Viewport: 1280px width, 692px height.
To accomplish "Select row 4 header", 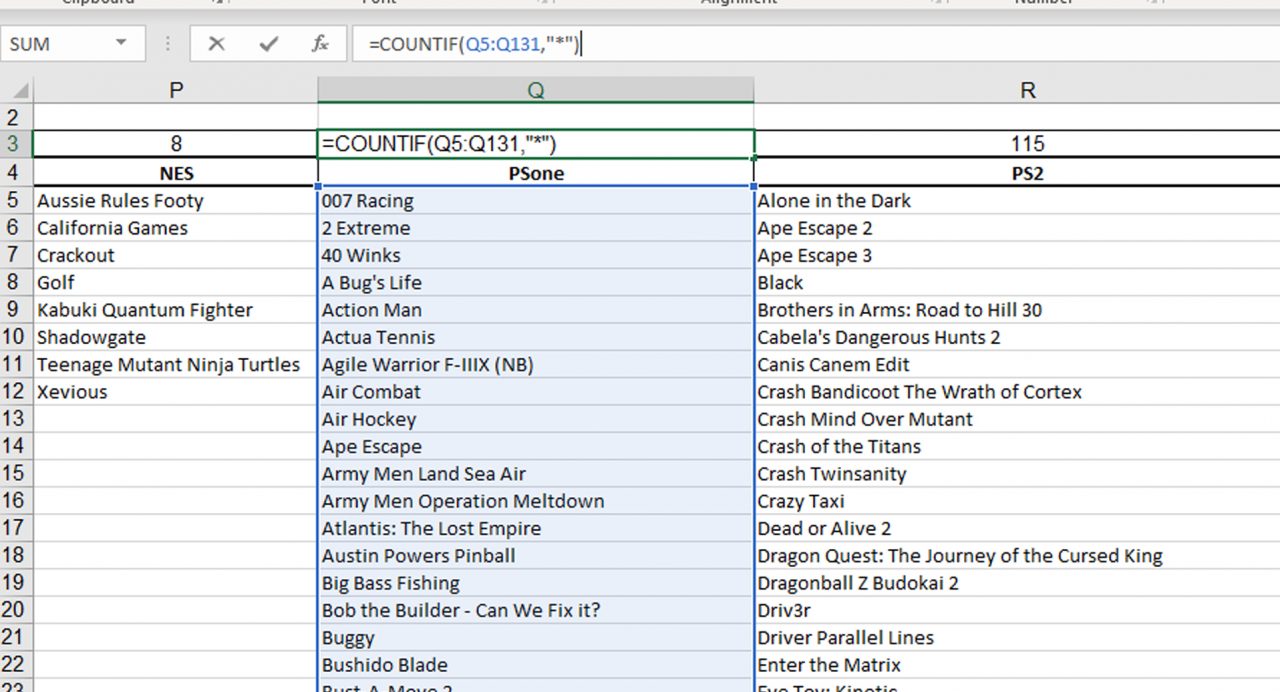I will coord(13,173).
